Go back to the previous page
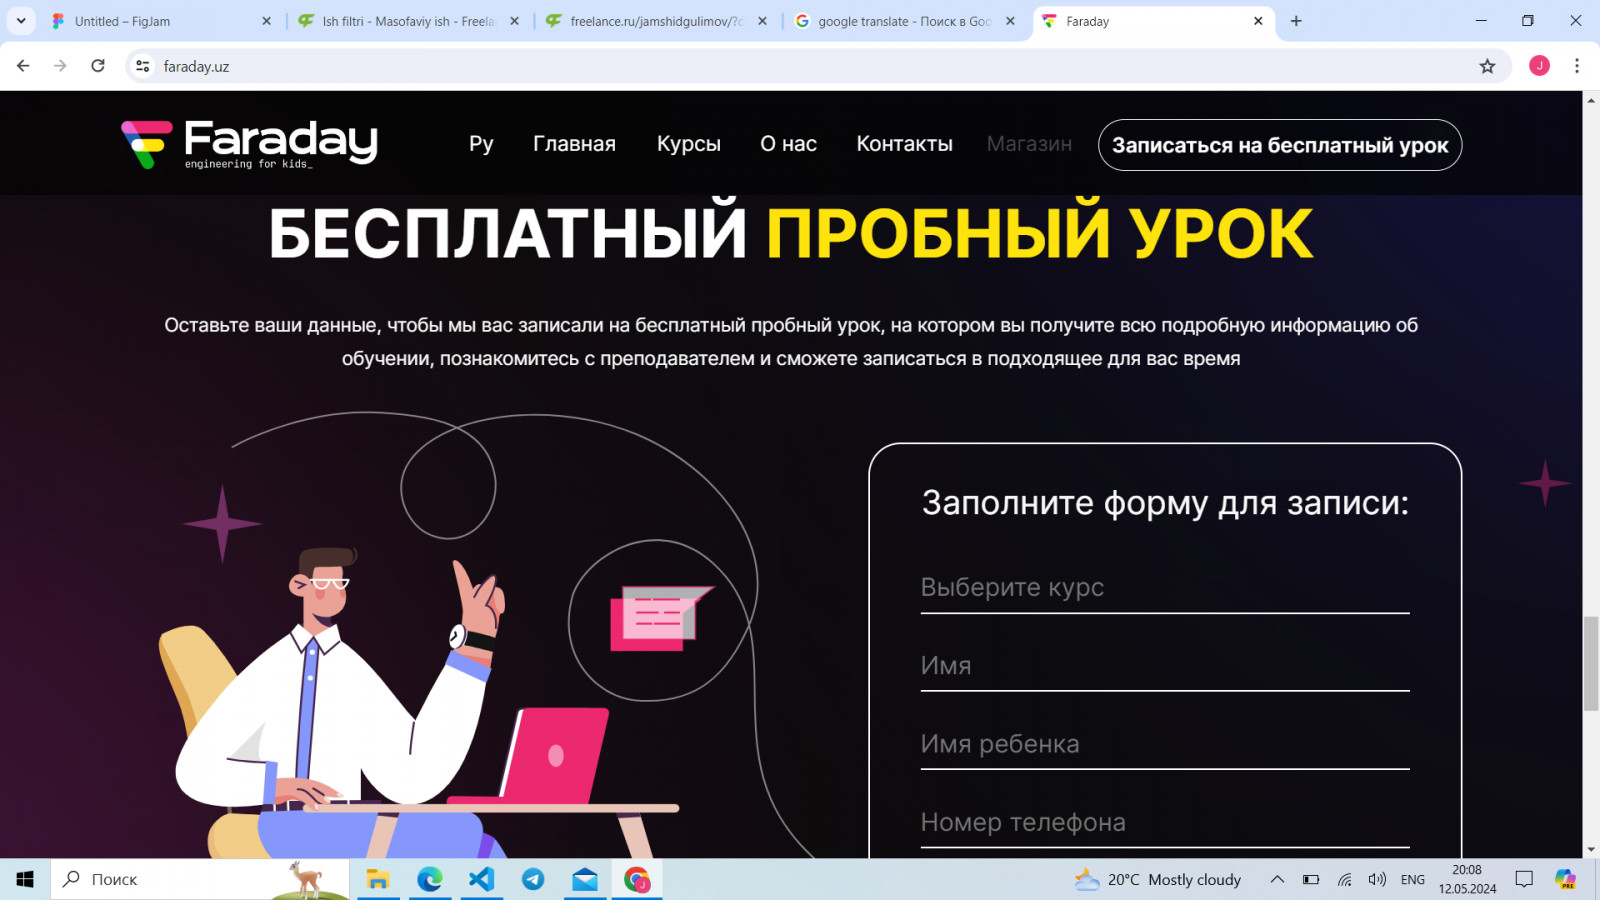This screenshot has width=1600, height=900. tap(23, 66)
